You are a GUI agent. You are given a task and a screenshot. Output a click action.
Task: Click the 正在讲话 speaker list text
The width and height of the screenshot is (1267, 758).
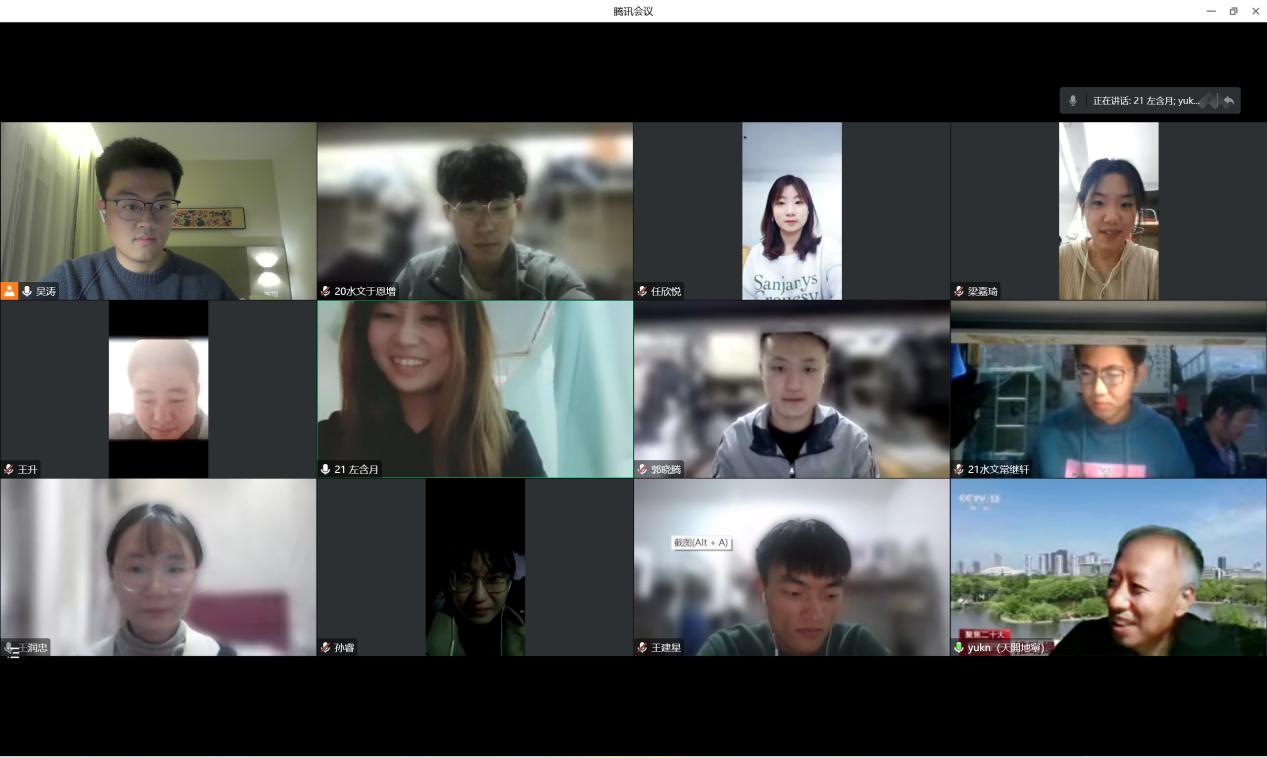click(x=1145, y=100)
